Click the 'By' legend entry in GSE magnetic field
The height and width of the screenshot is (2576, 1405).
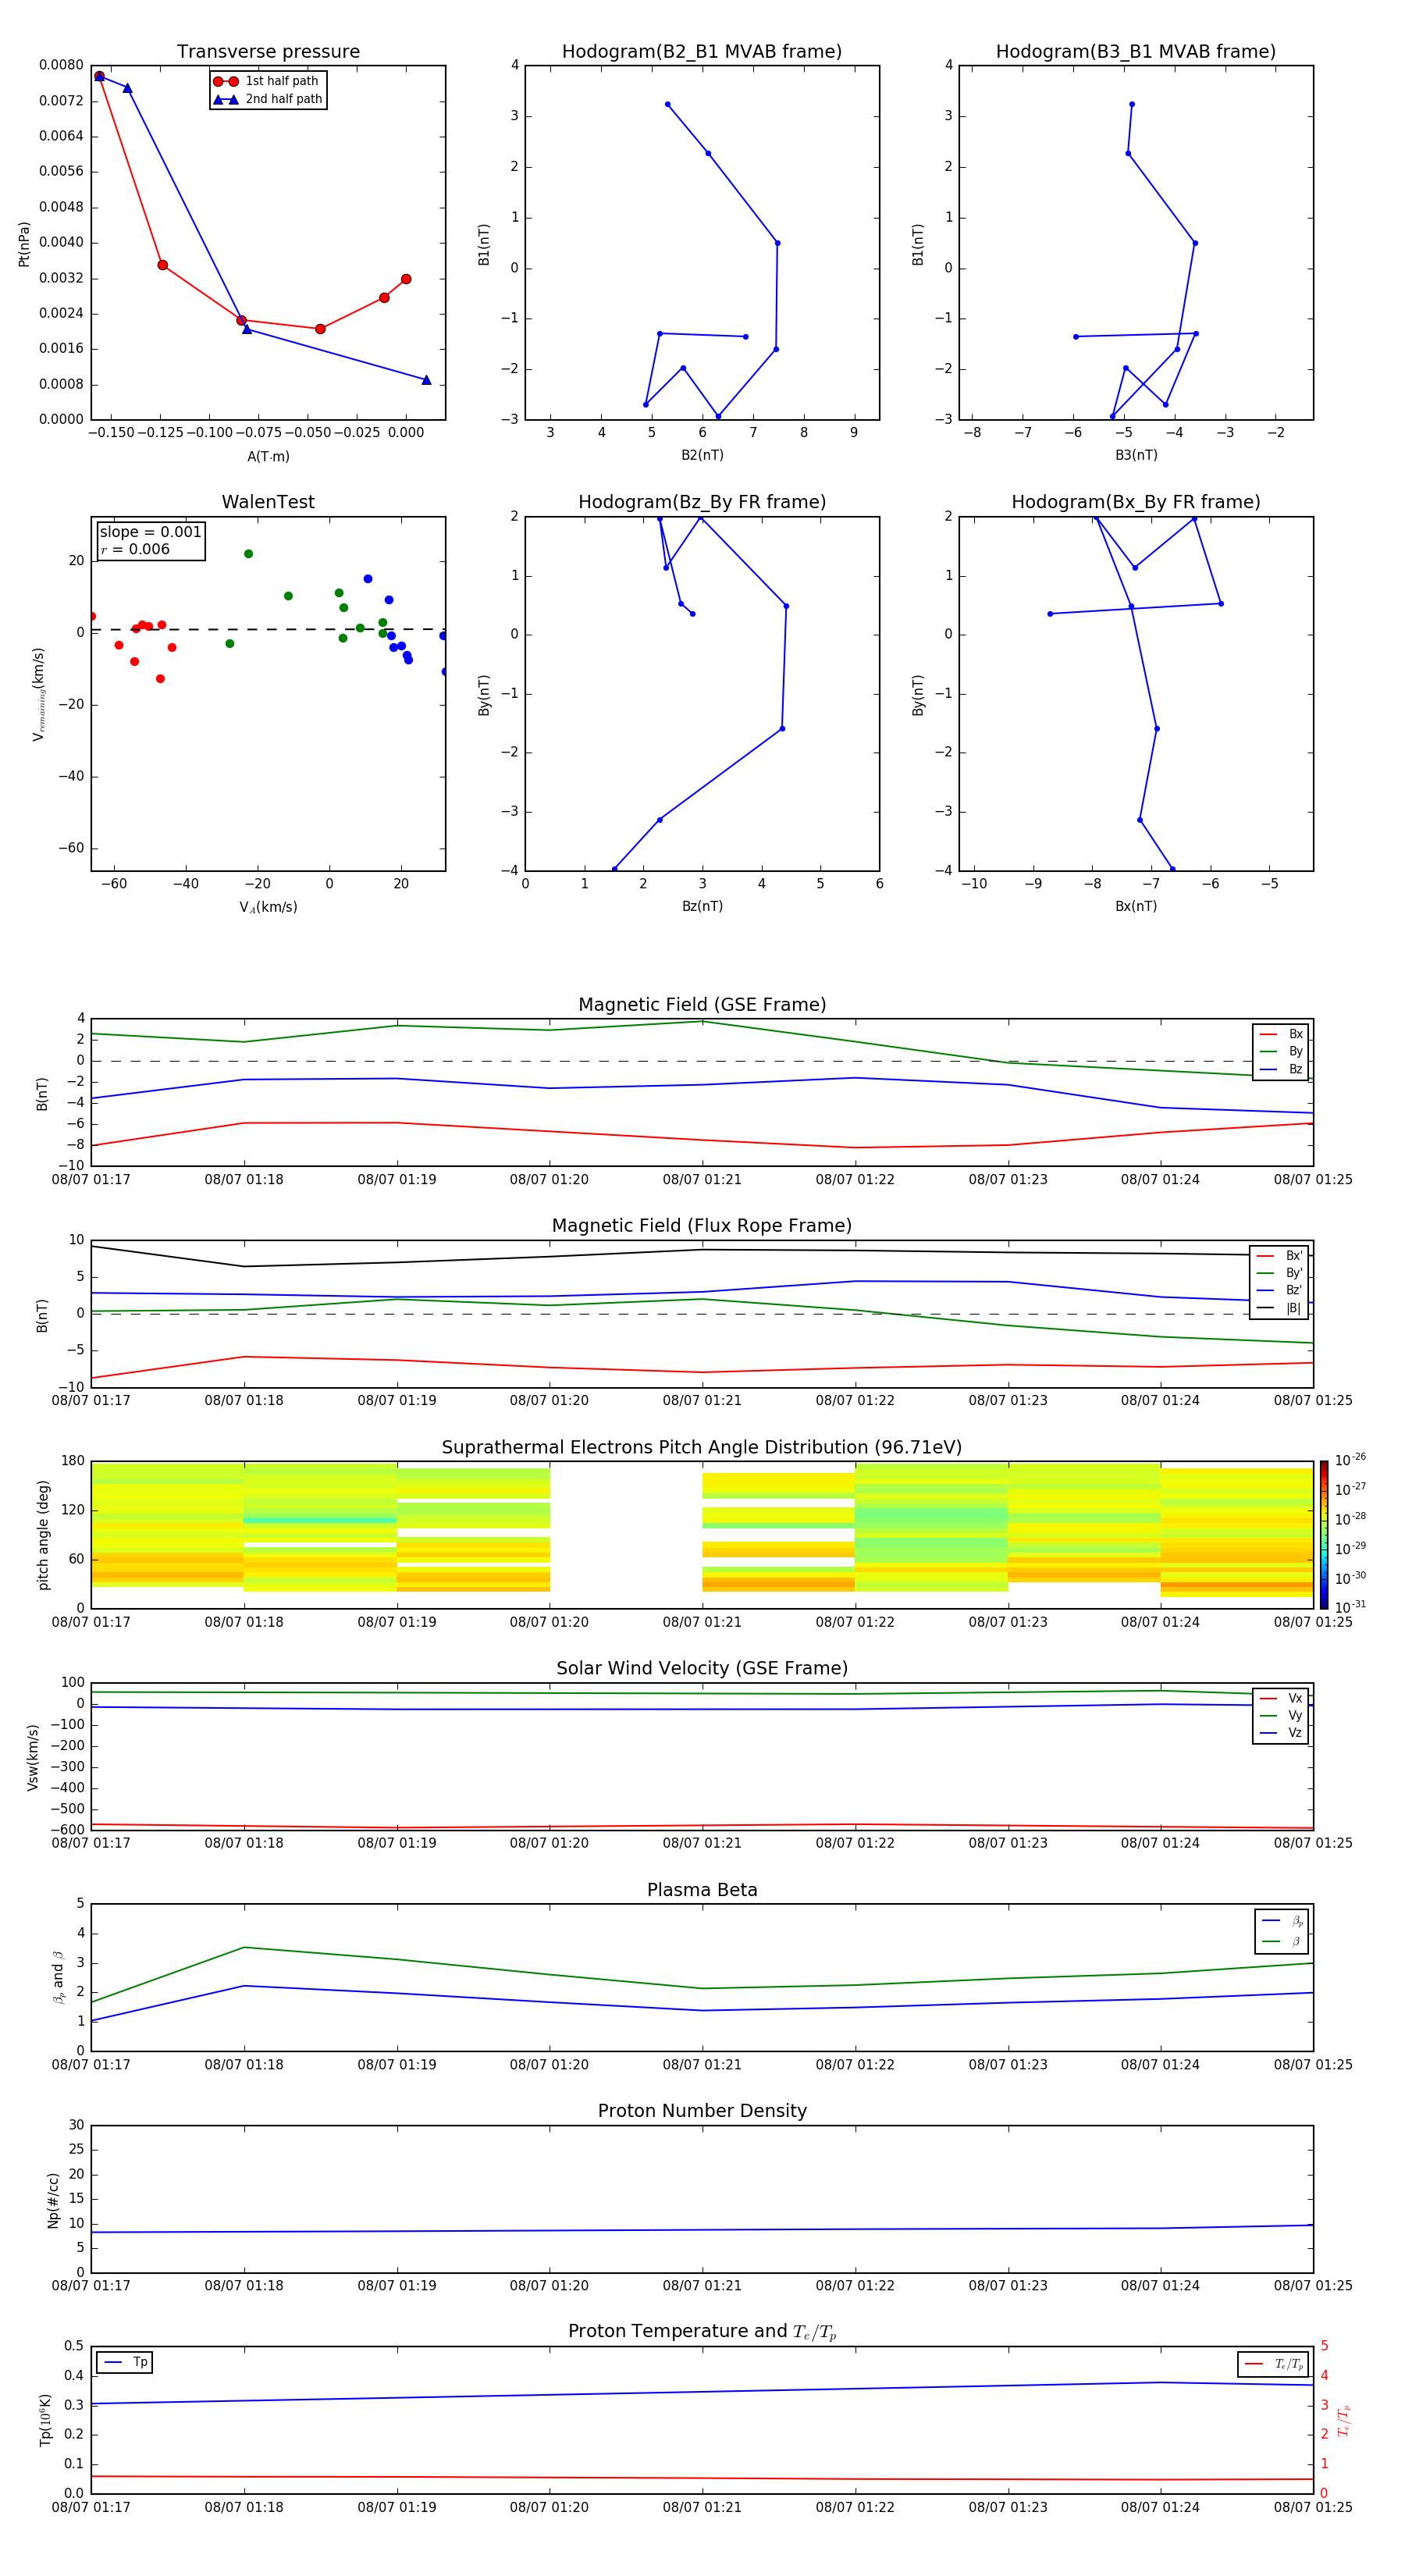pos(1281,1051)
